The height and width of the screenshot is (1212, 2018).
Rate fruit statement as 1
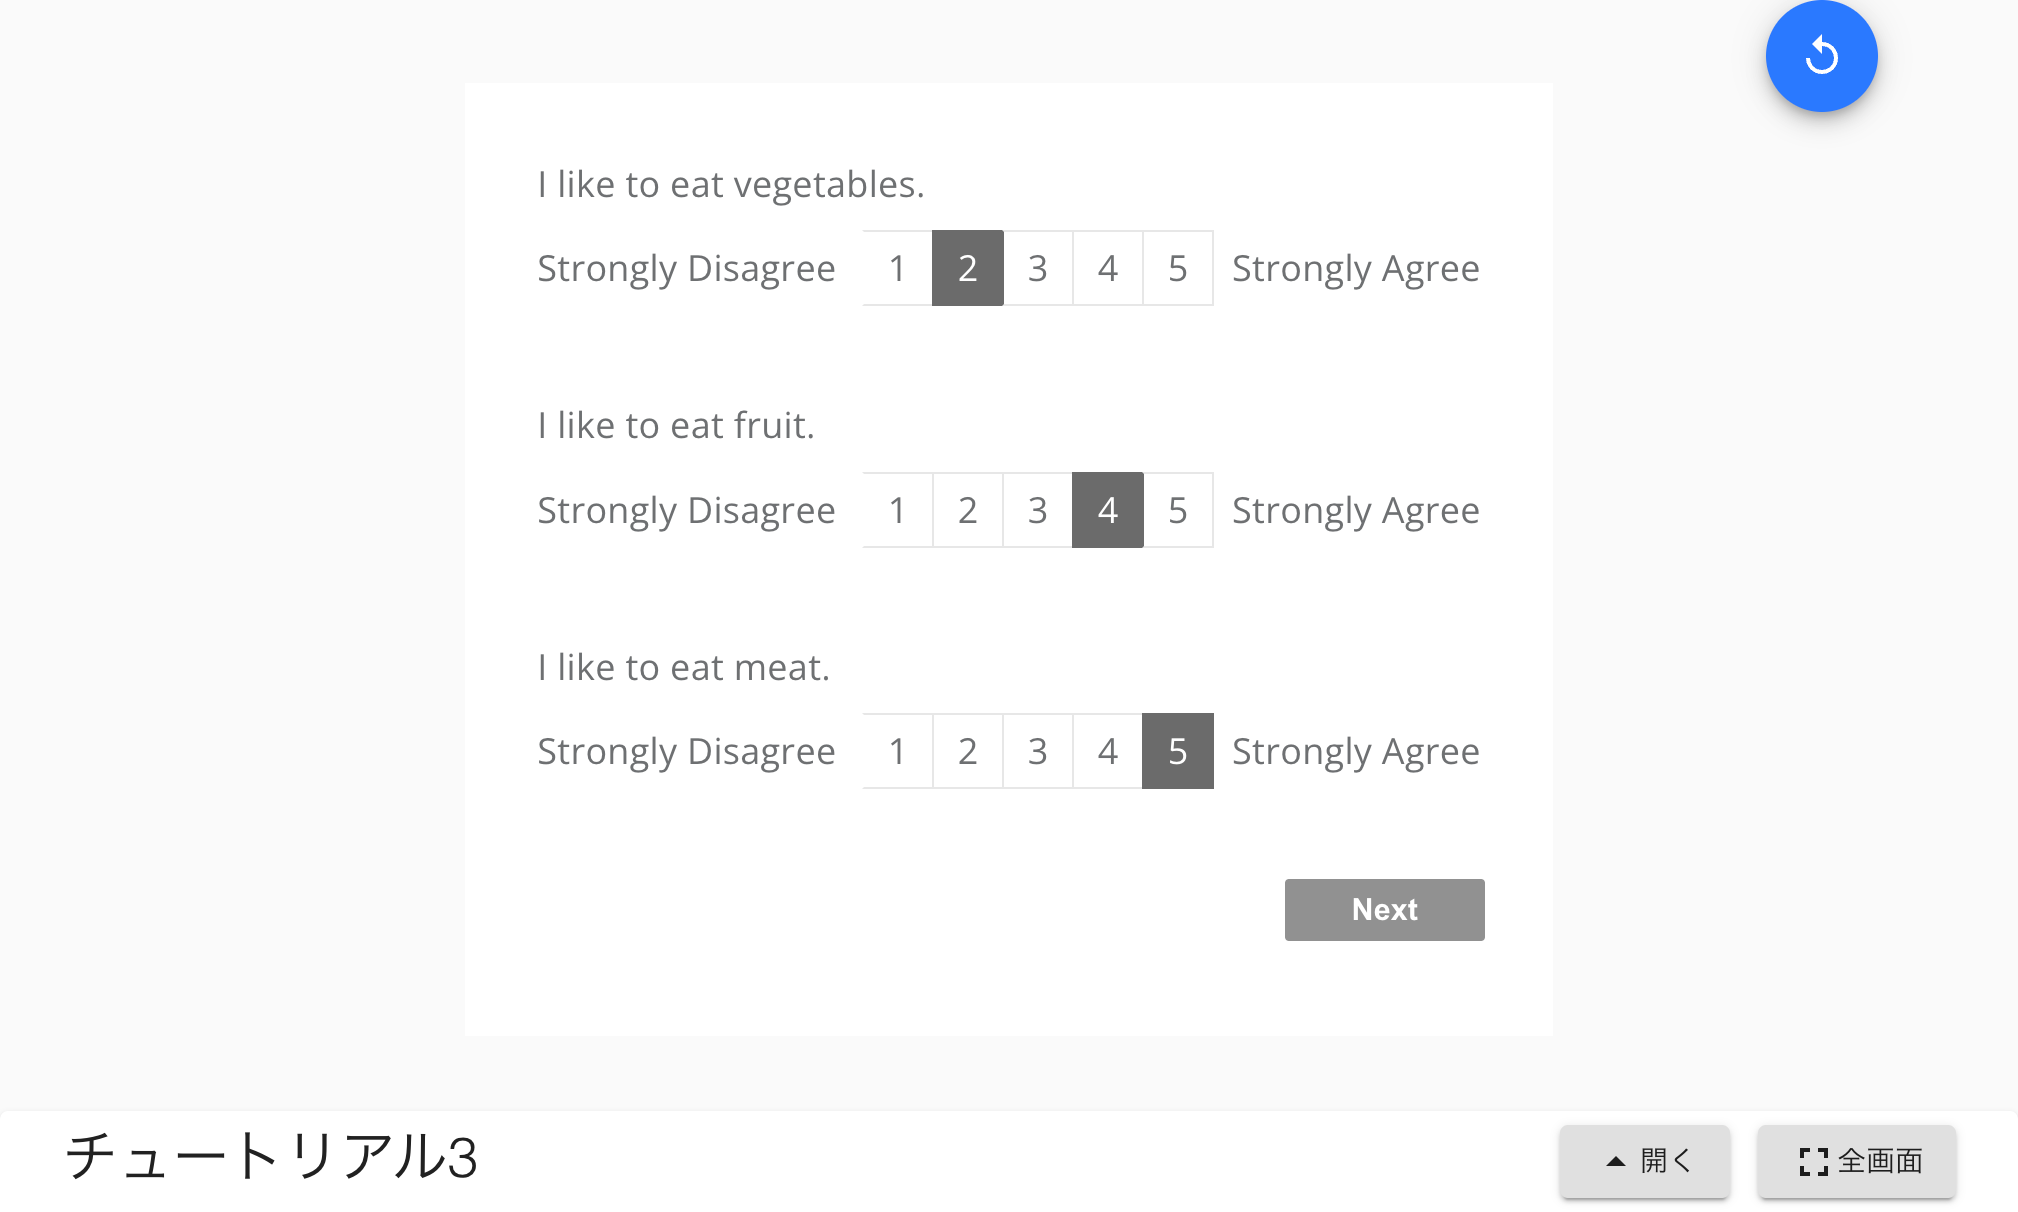pos(897,510)
